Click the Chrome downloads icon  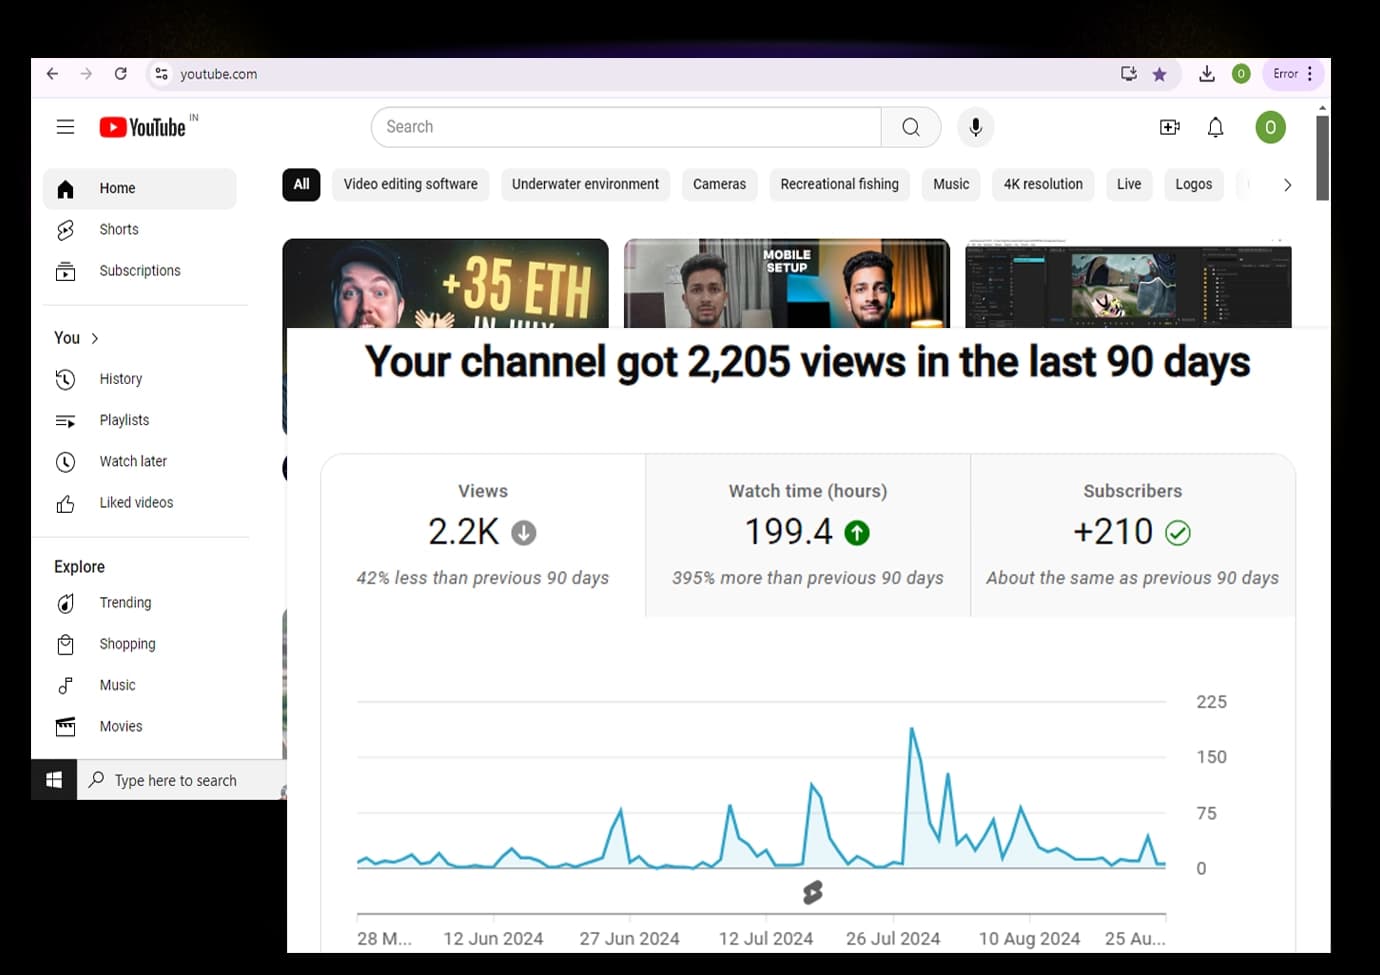1207,74
